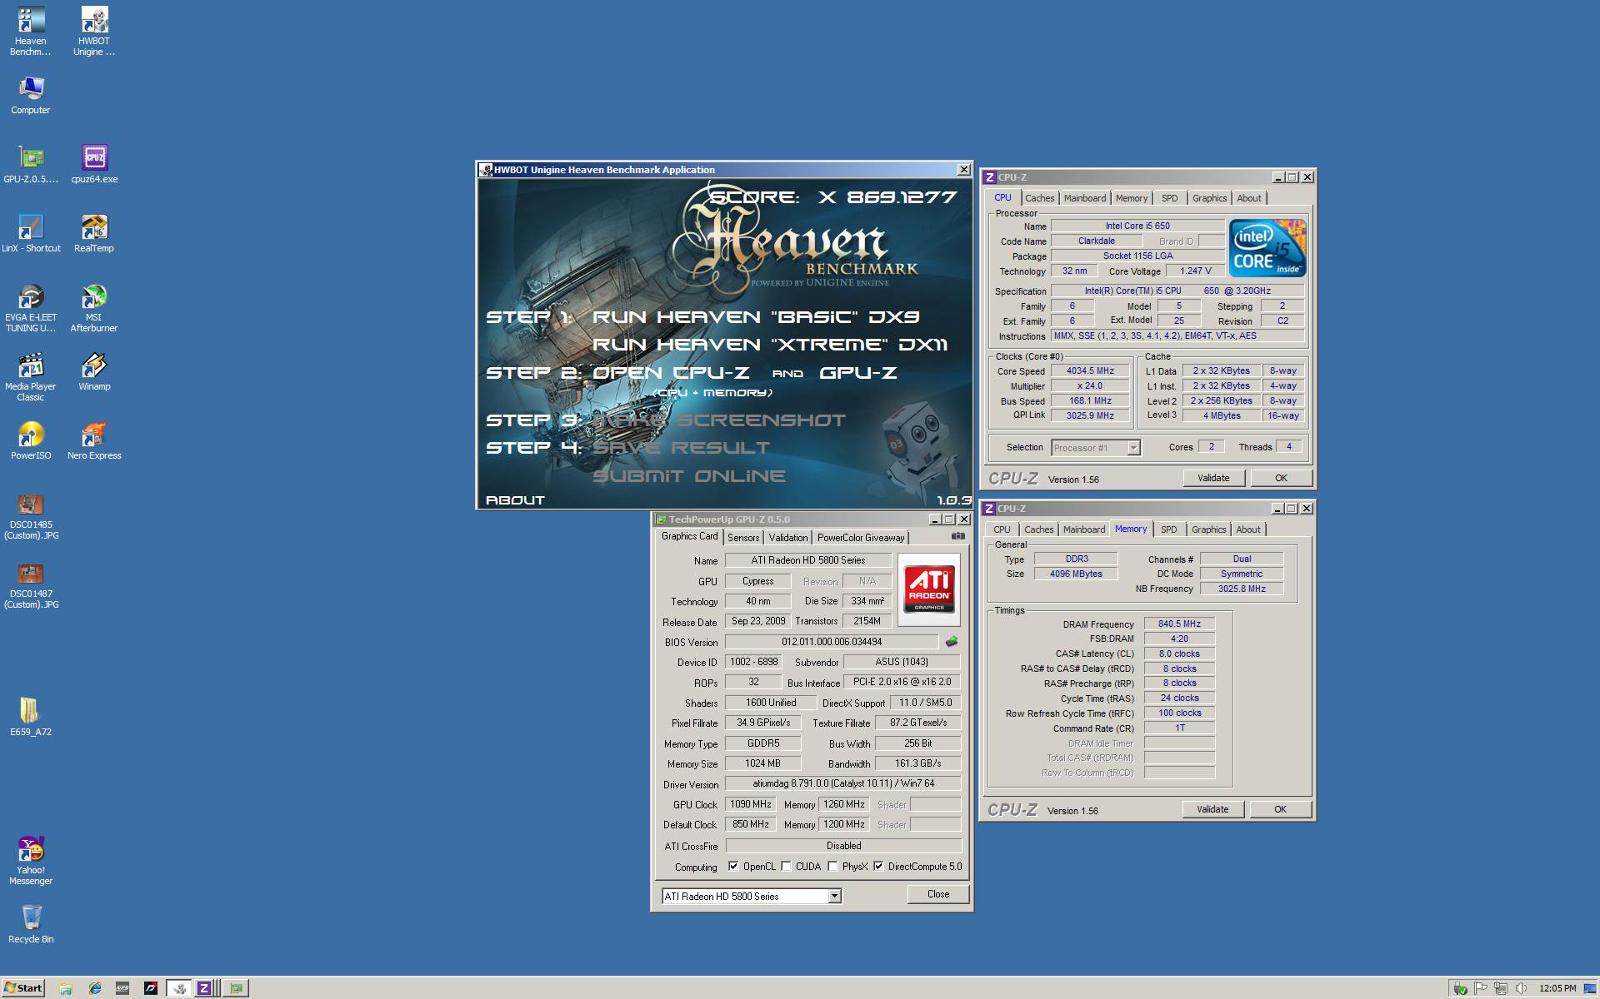Open the HWBOT Unigine desktop icon
1600x999 pixels.
(94, 31)
